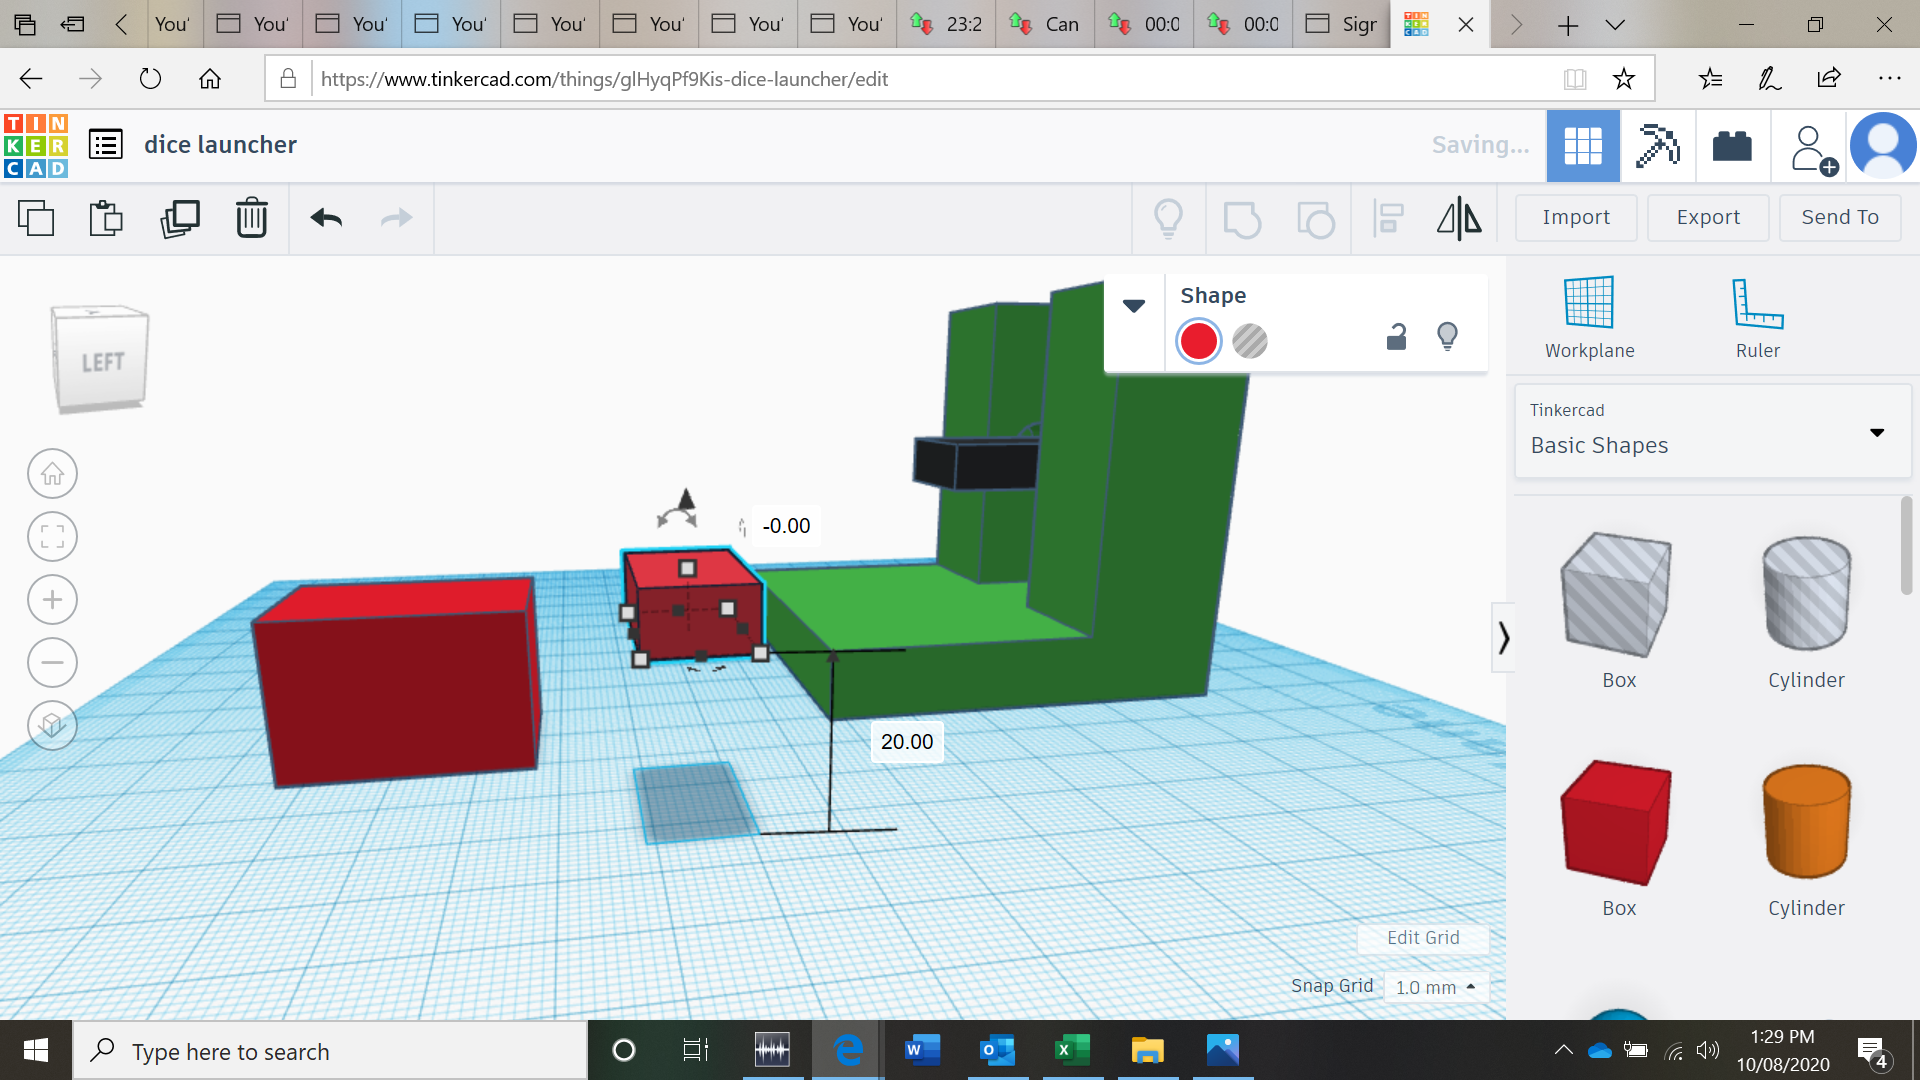This screenshot has width=1920, height=1080.
Task: Hide the selected shape via lightbulb
Action: point(1447,337)
